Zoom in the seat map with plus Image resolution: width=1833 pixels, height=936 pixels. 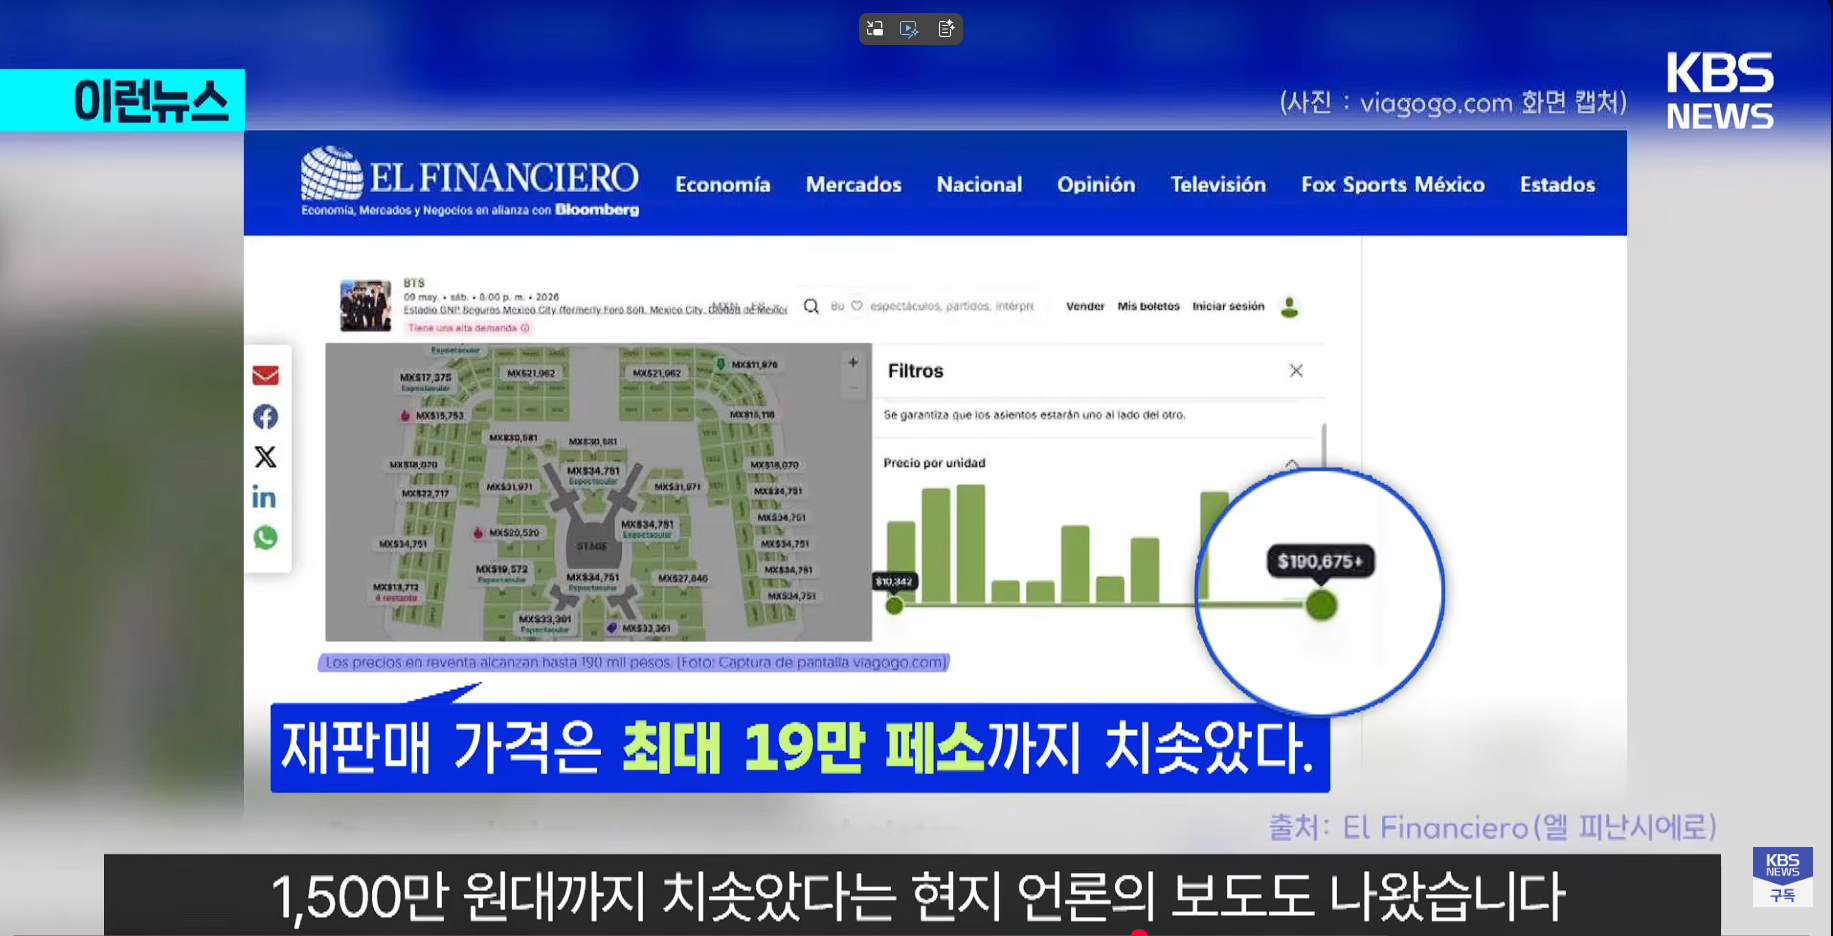click(x=853, y=363)
